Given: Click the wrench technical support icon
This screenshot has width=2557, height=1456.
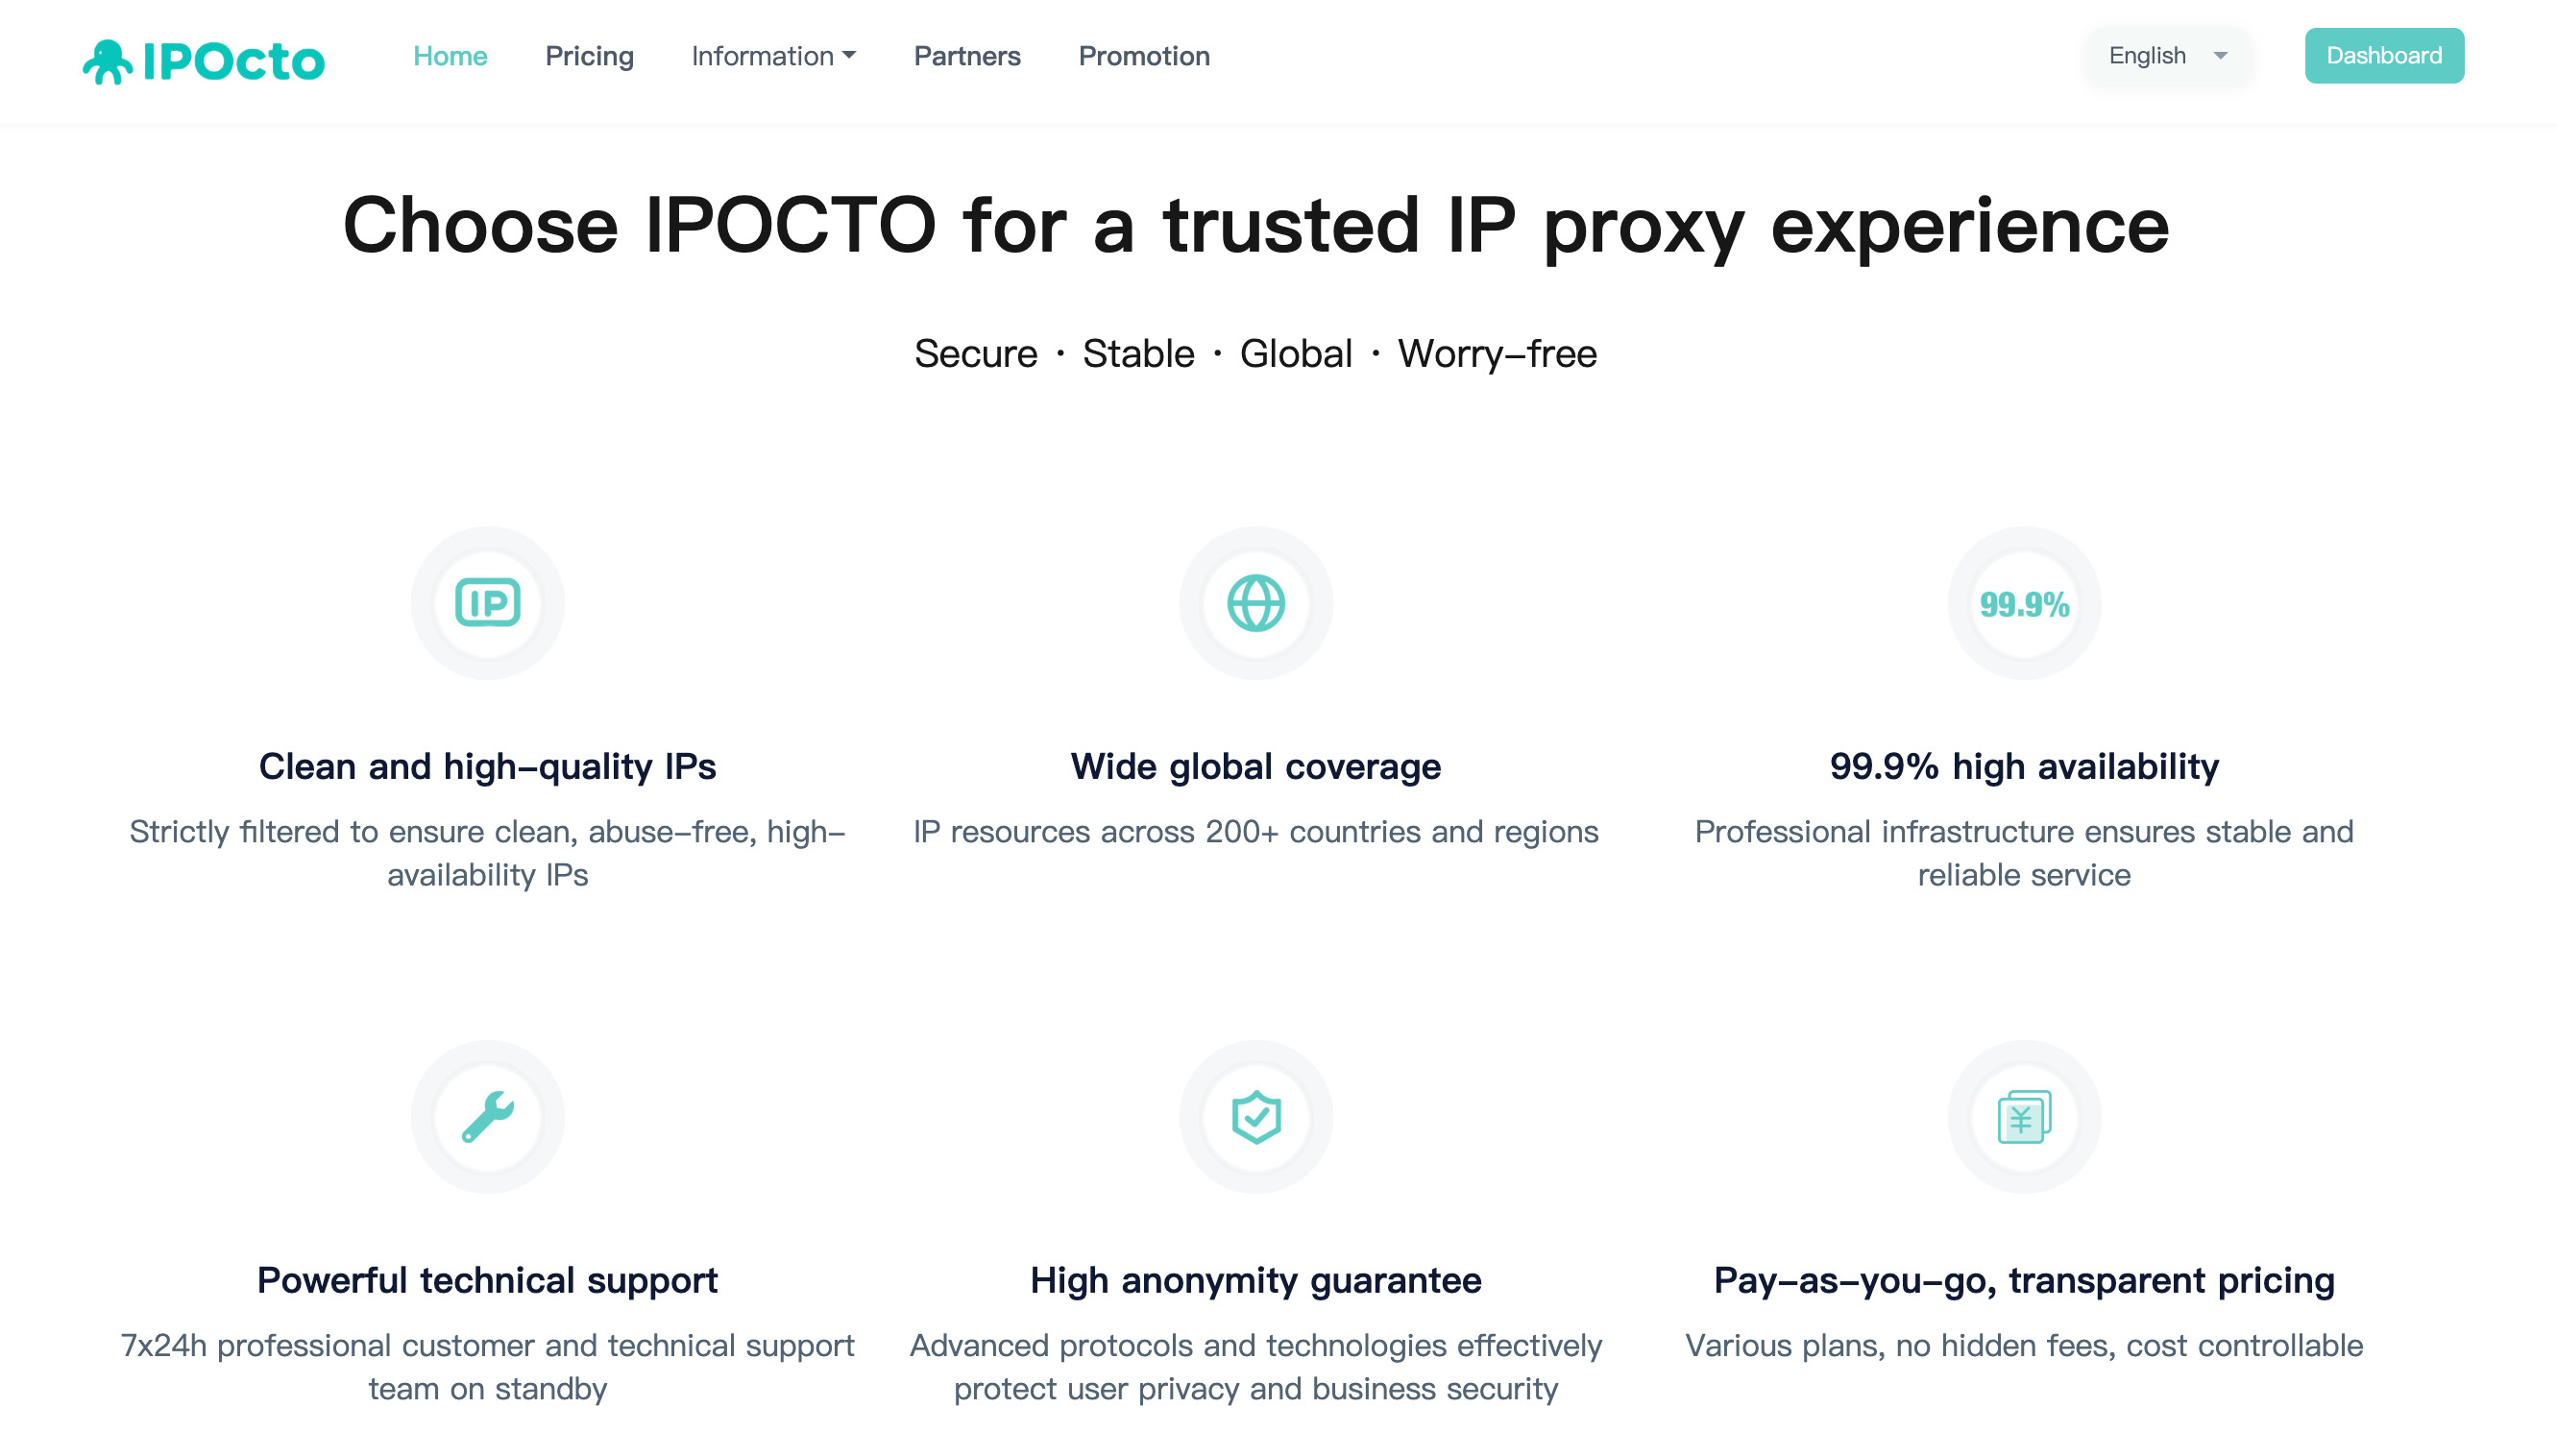Looking at the screenshot, I should click(487, 1116).
